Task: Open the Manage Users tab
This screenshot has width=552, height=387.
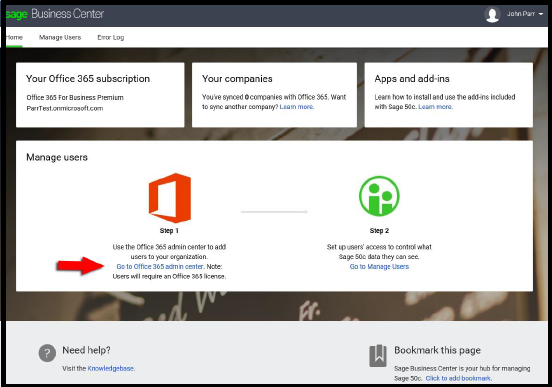Action: pos(60,37)
